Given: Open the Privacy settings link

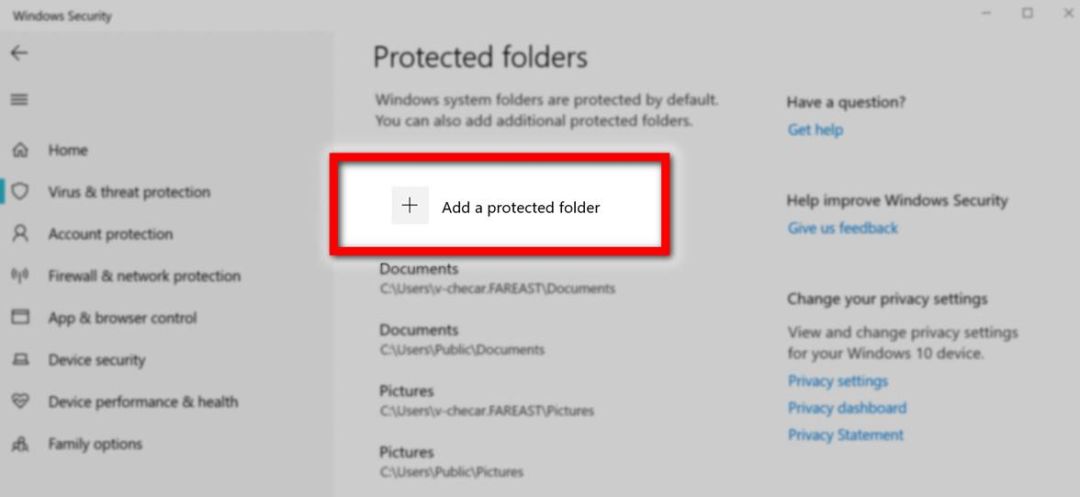Looking at the screenshot, I should tap(837, 381).
